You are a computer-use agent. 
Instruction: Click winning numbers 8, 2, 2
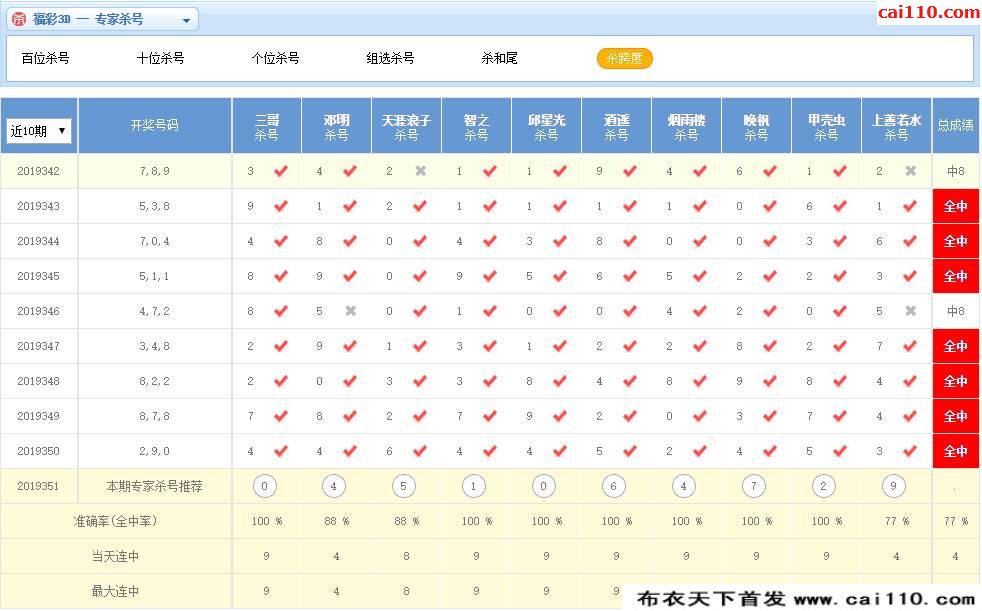[154, 381]
